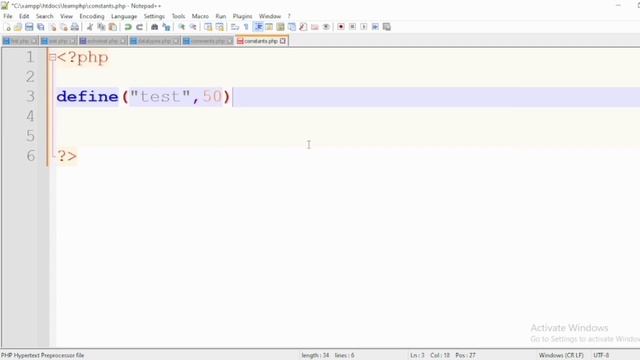Play back the recorded macro
Screen dimensions: 640x360
(364, 27)
